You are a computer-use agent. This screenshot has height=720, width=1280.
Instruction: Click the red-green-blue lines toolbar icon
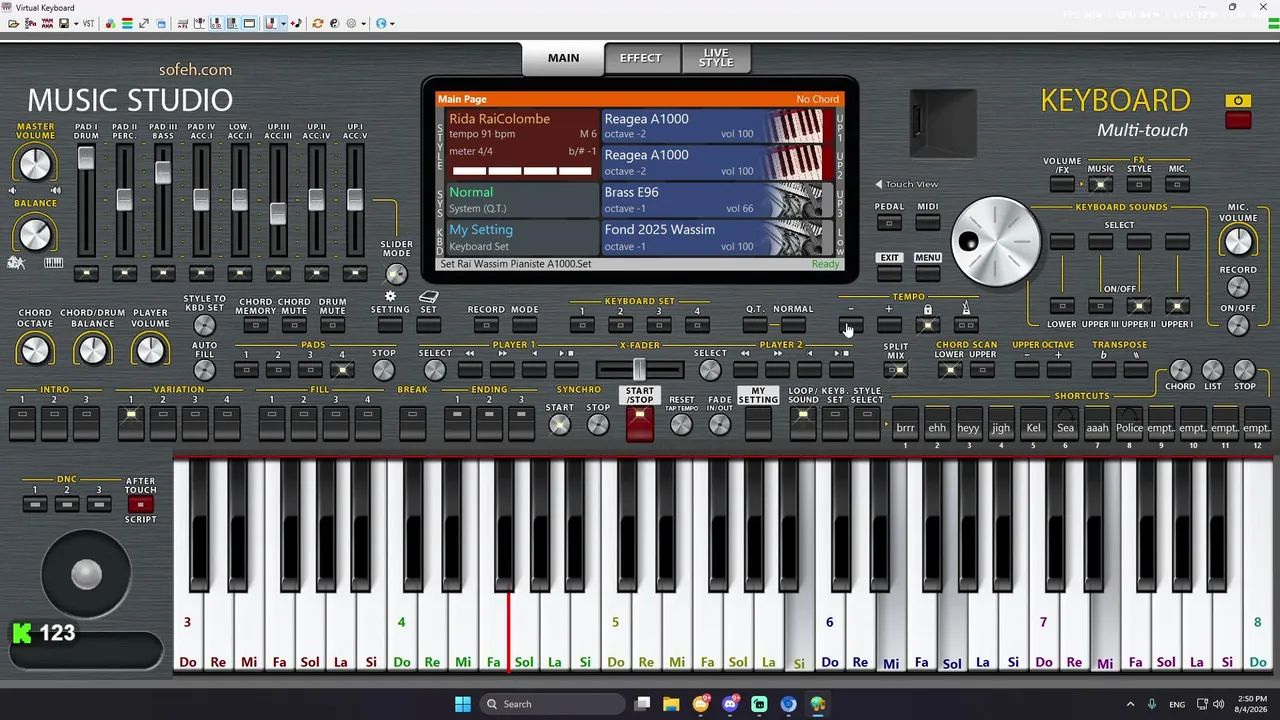point(127,23)
